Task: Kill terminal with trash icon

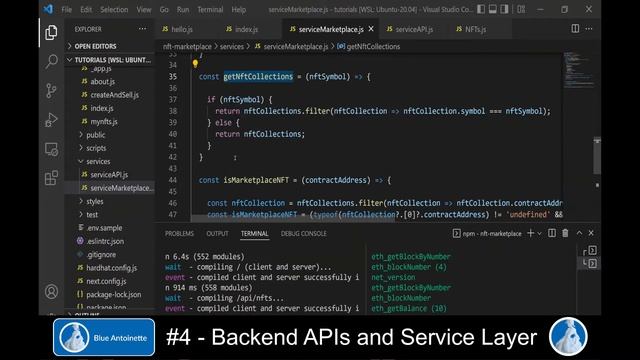Action: pos(565,233)
